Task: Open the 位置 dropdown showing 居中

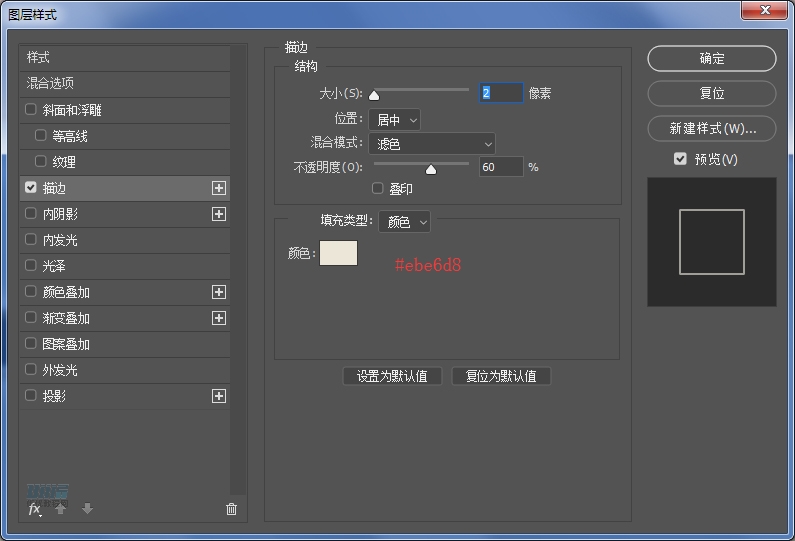Action: 394,120
